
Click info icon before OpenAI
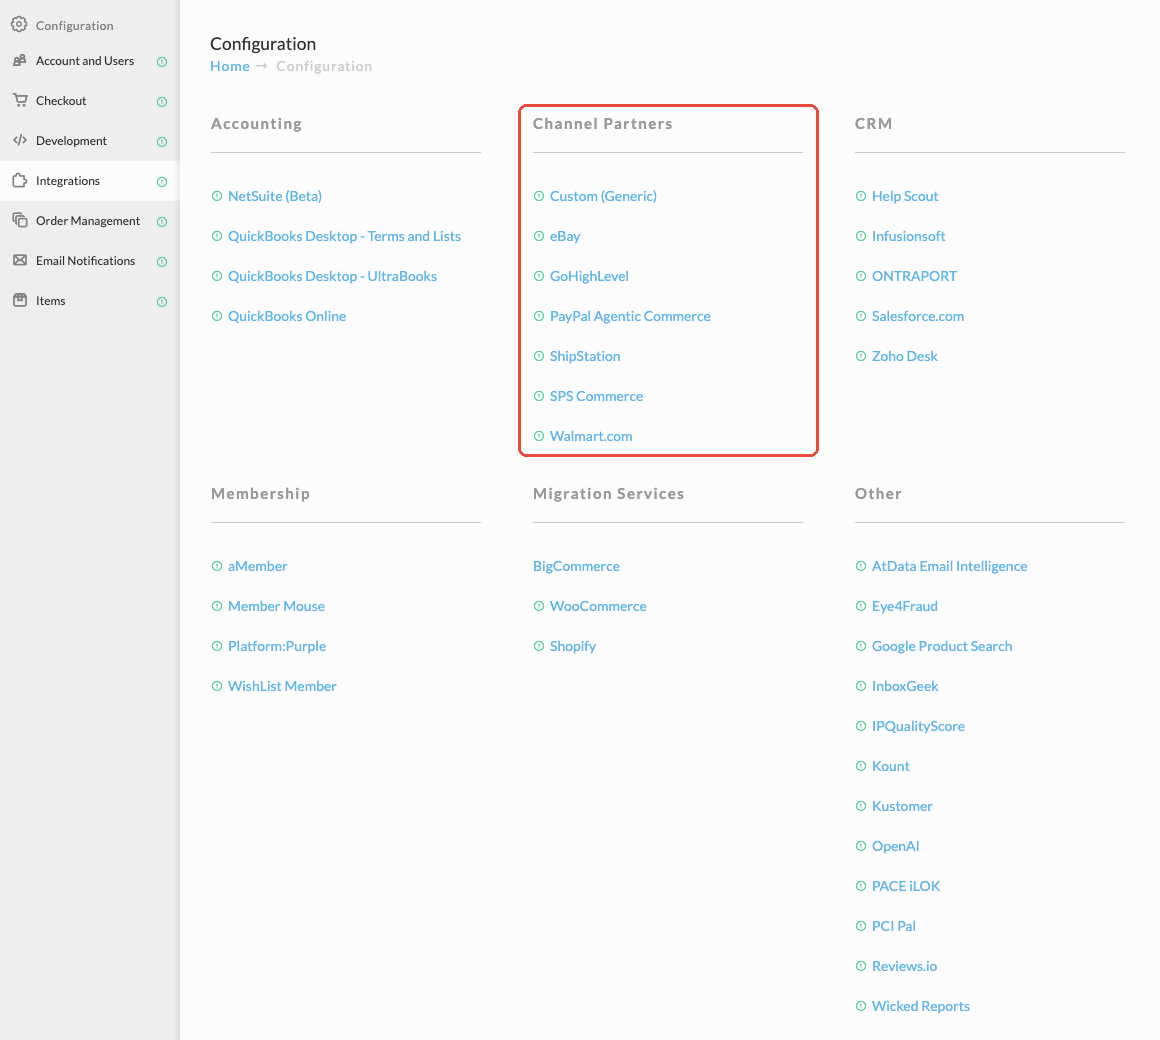(860, 845)
